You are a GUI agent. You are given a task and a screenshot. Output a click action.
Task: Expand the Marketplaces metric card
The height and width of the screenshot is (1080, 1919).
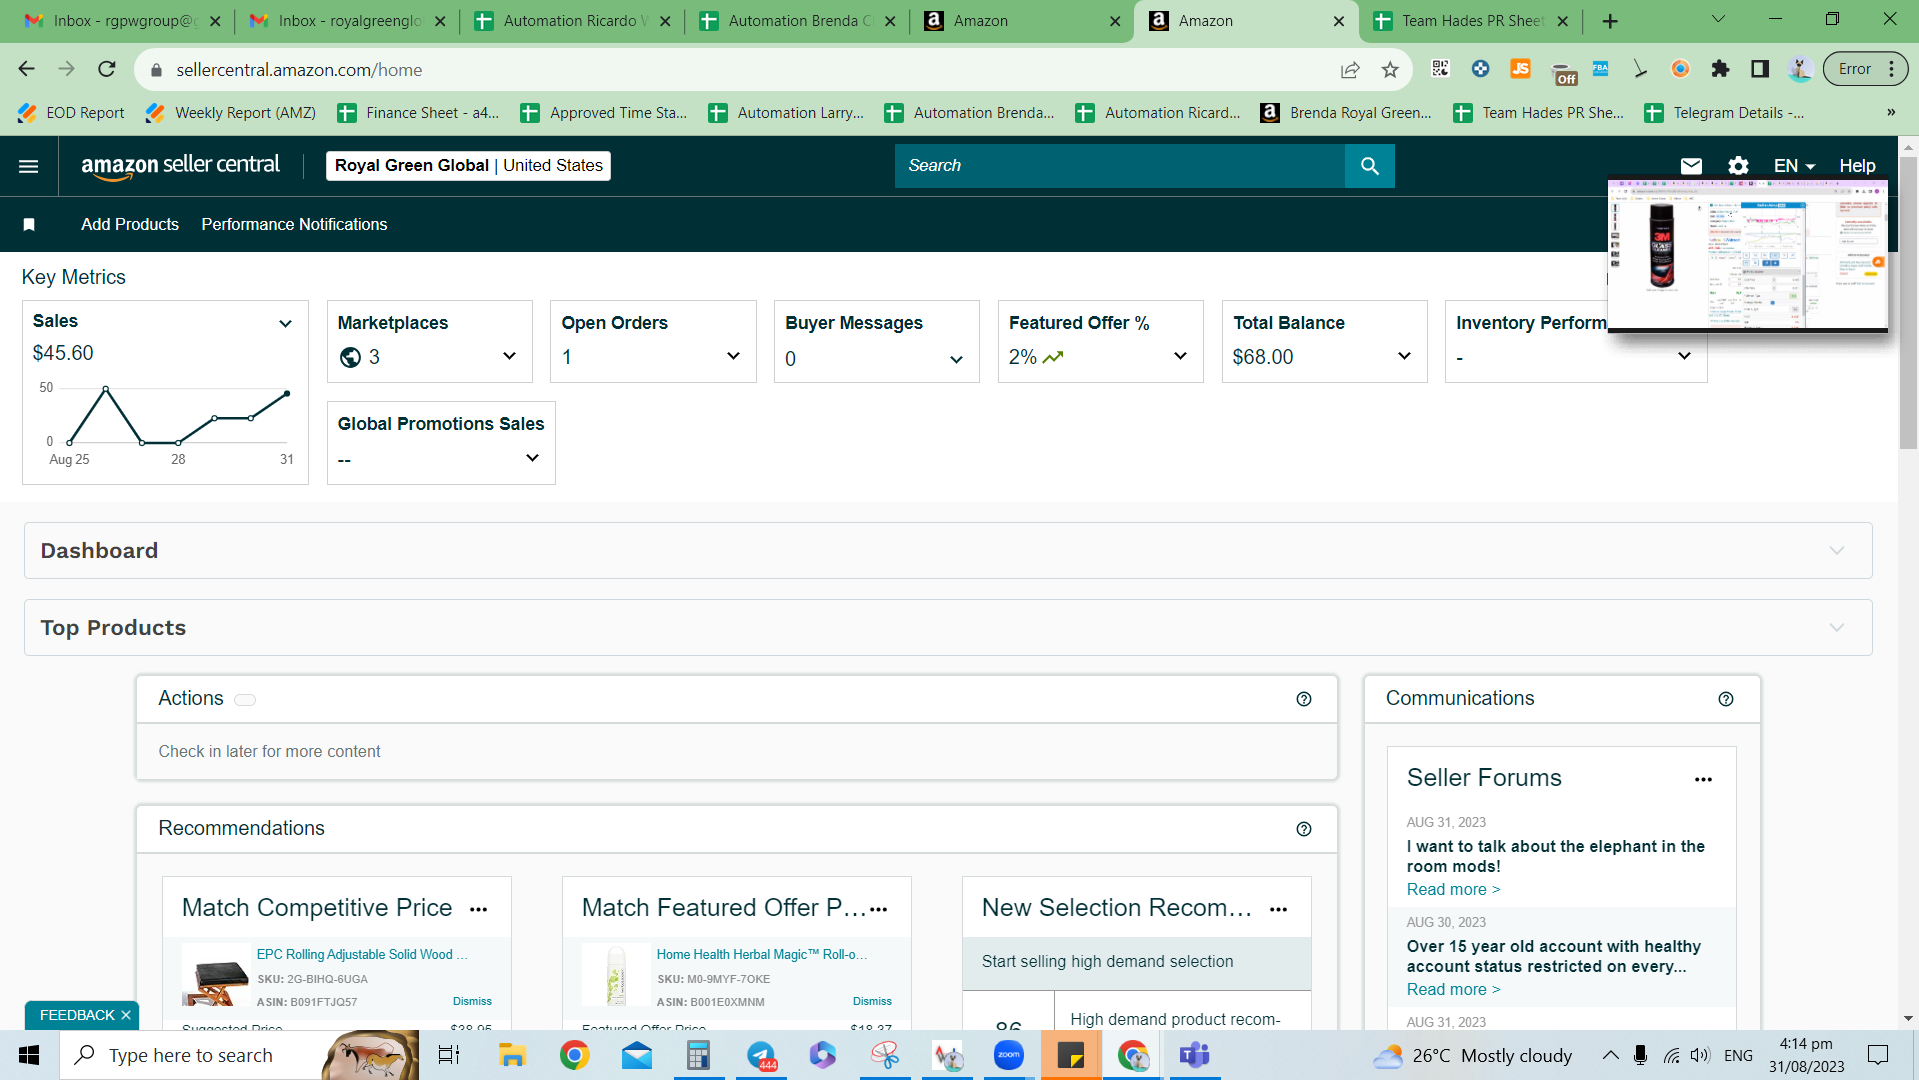[510, 356]
